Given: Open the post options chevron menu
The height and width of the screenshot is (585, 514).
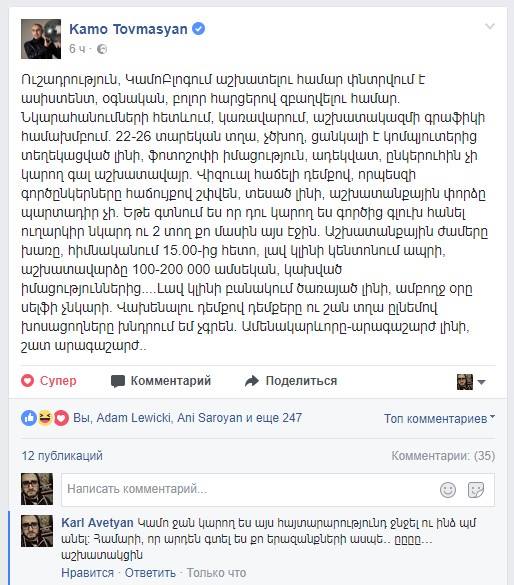Looking at the screenshot, I should (x=489, y=26).
